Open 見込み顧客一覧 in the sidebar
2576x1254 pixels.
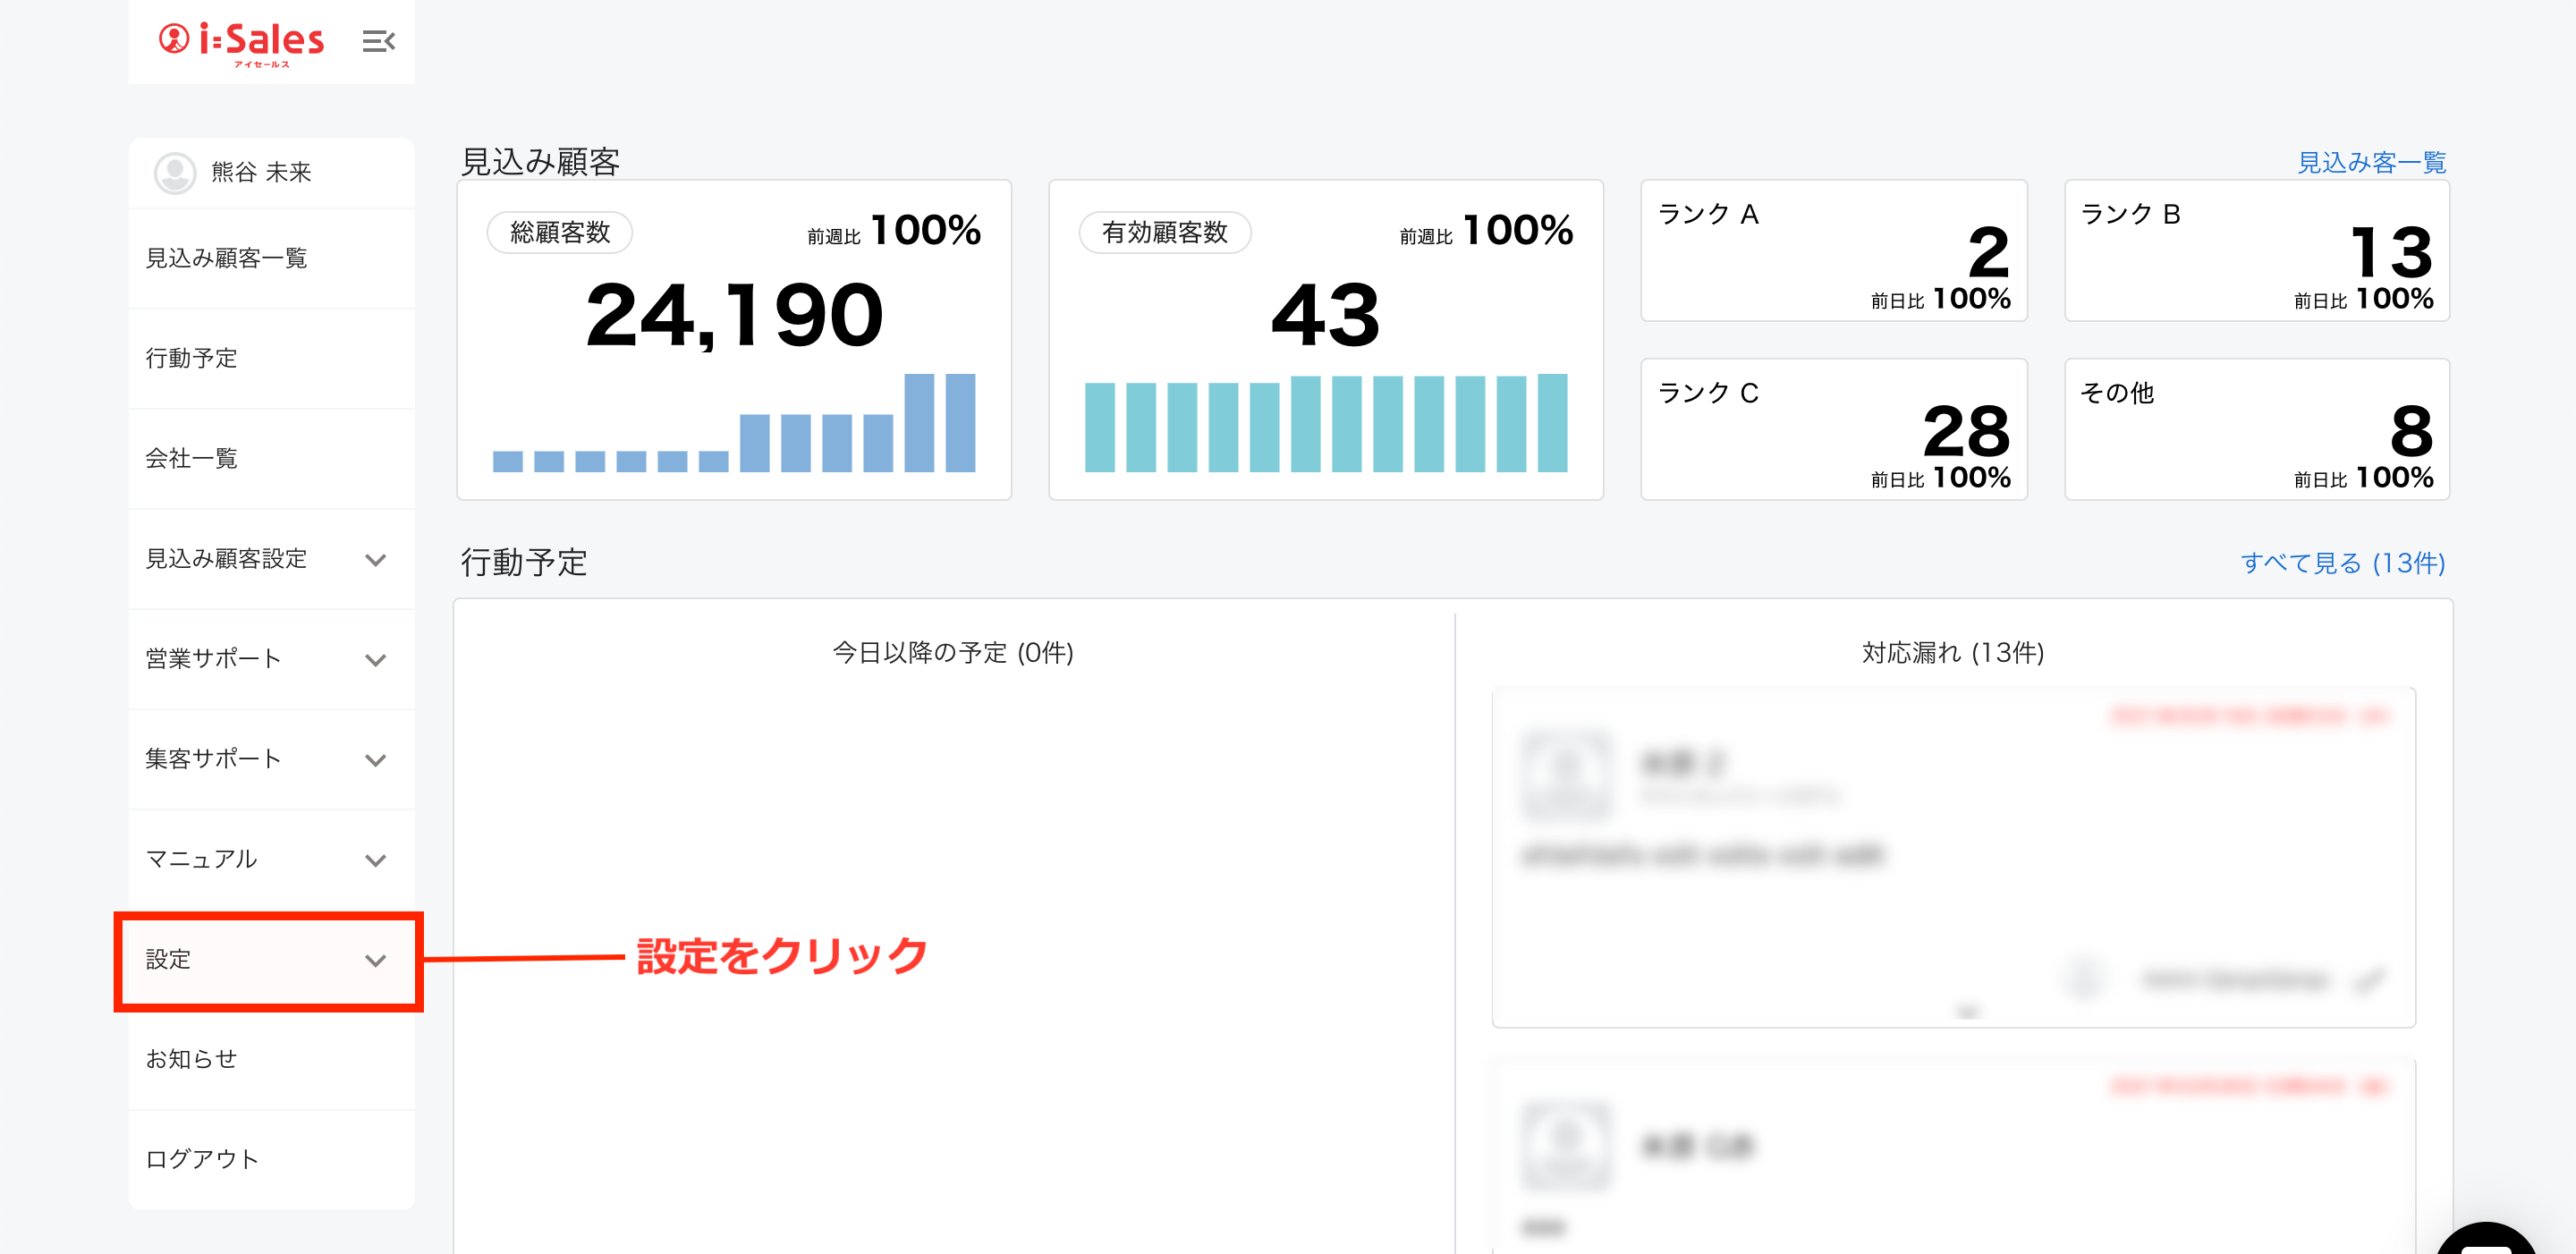click(x=226, y=258)
